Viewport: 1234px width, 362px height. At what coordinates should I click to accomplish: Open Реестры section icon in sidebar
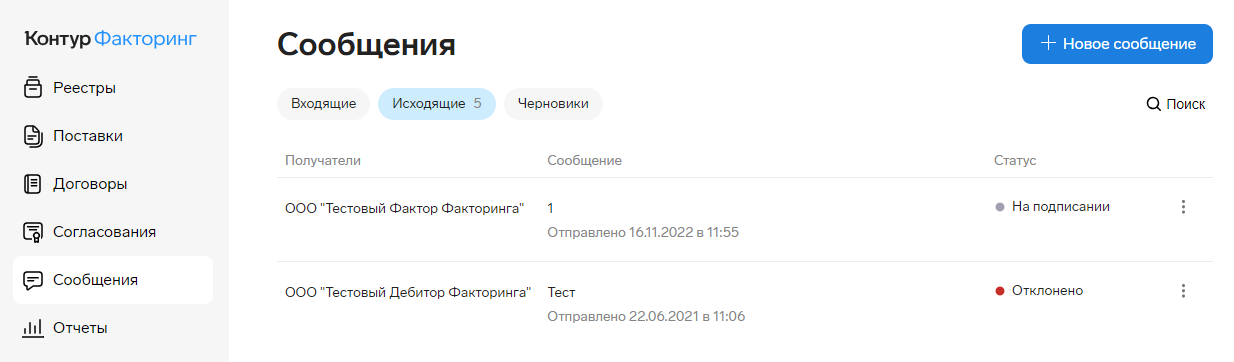[x=33, y=88]
